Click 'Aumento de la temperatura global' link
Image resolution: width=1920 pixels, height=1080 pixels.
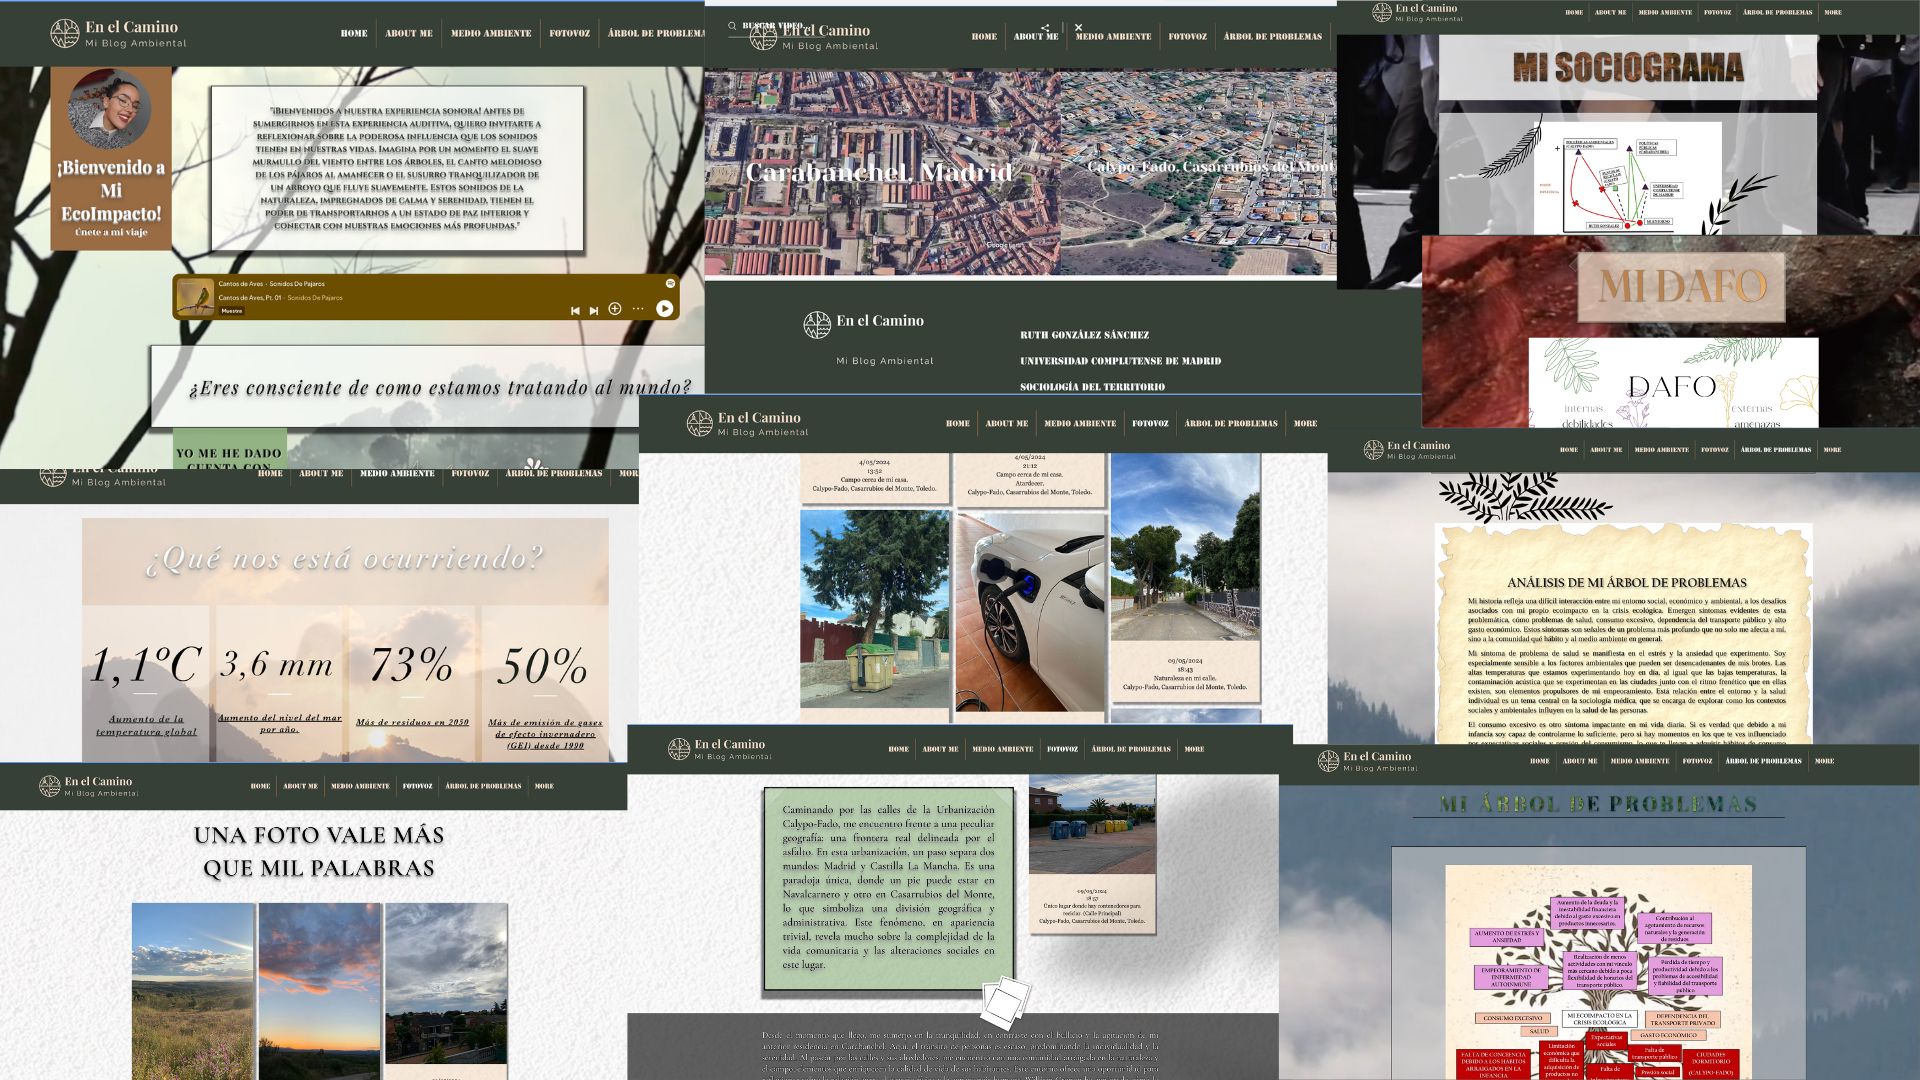[x=146, y=725]
